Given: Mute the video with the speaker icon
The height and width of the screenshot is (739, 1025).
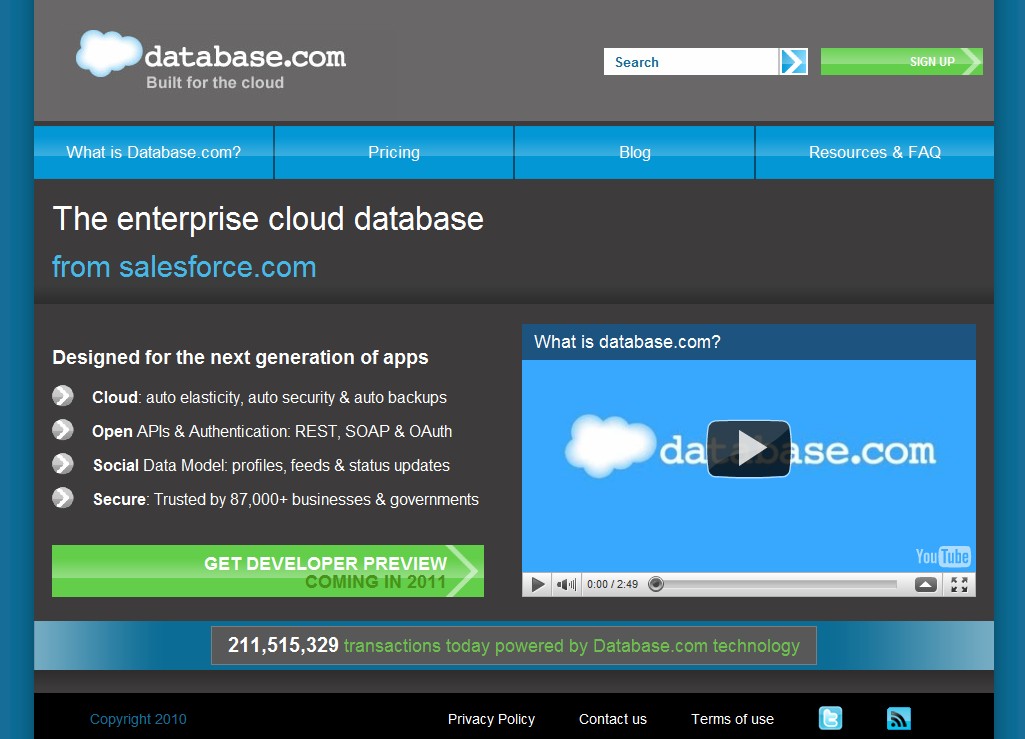Looking at the screenshot, I should pyautogui.click(x=566, y=584).
